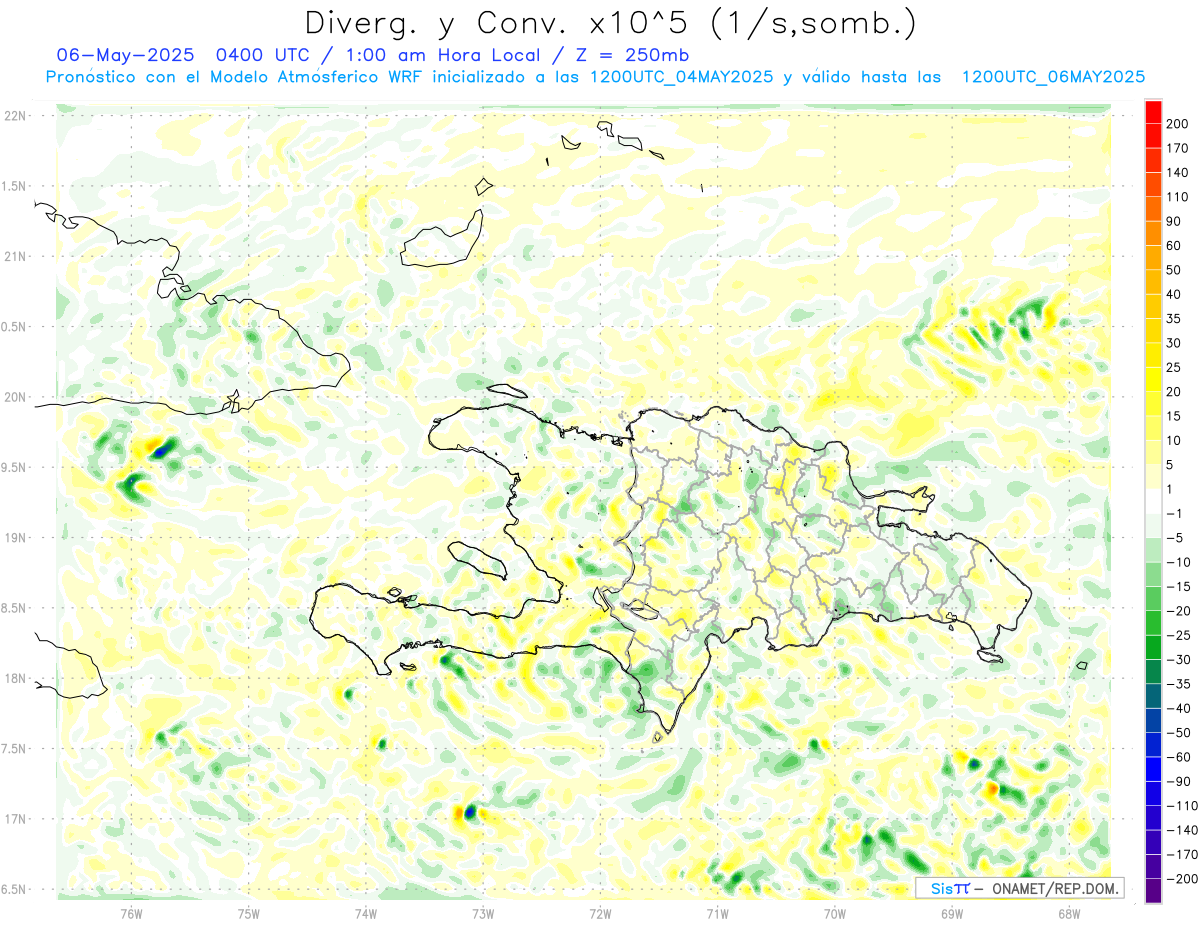Viewport: 1200px width, 927px height.
Task: Click the 'Pronóstico con el Modelo Atmosférico WRF' line
Action: tap(235, 77)
